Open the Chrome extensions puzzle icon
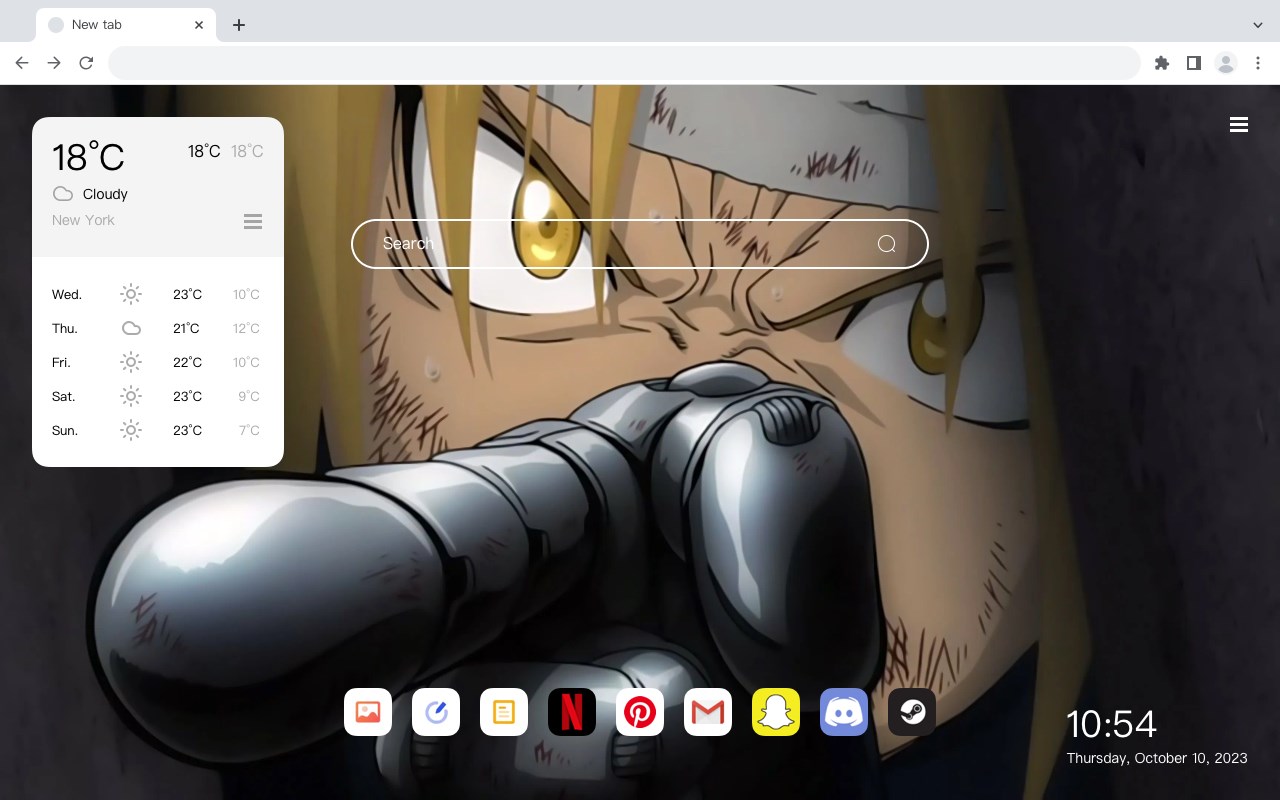The image size is (1280, 800). click(1162, 63)
